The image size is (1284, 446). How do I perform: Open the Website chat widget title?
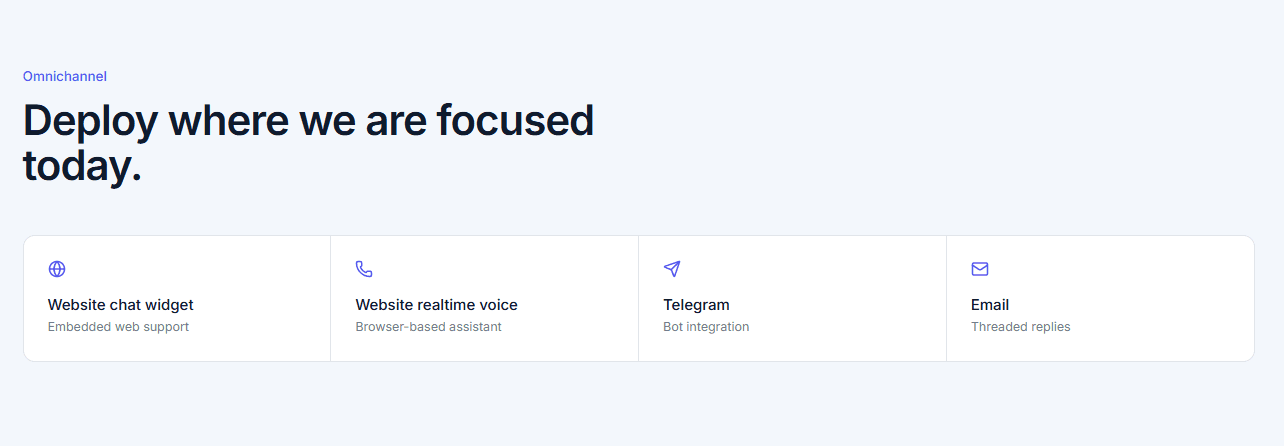pos(121,305)
